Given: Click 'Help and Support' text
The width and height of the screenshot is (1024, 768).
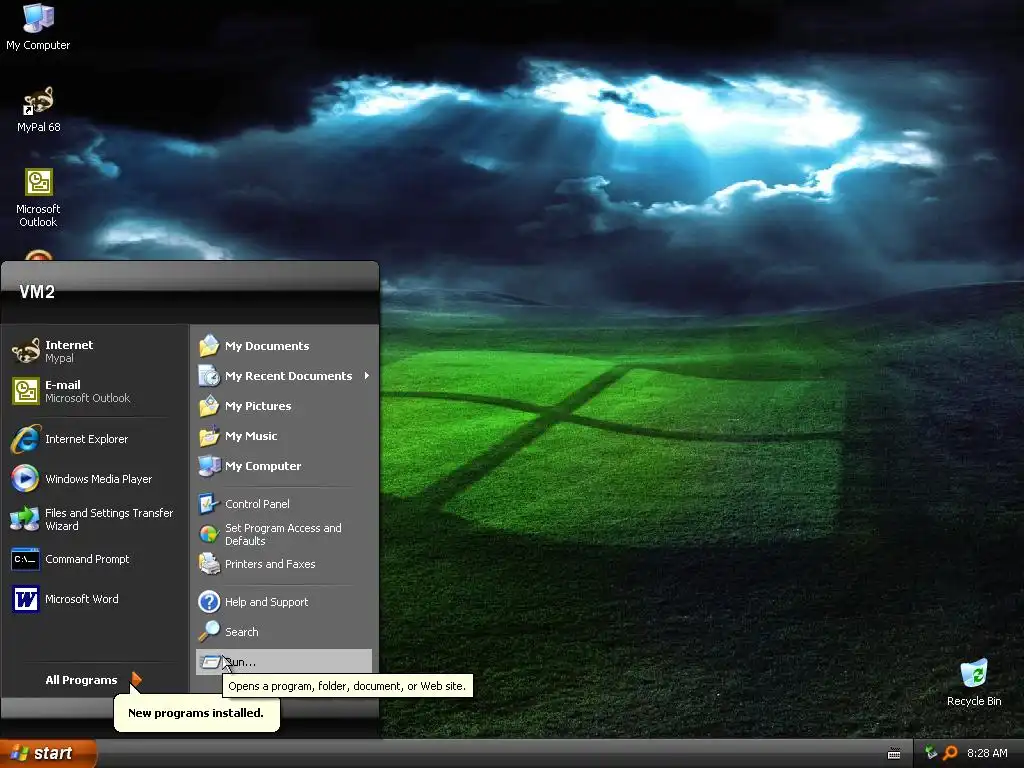Looking at the screenshot, I should coord(266,602).
